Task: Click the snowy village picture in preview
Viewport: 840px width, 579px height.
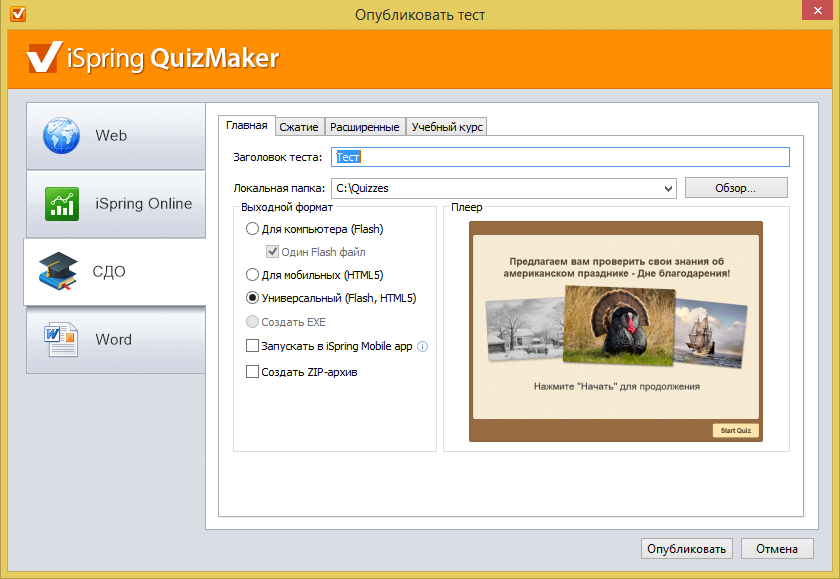Action: 526,329
